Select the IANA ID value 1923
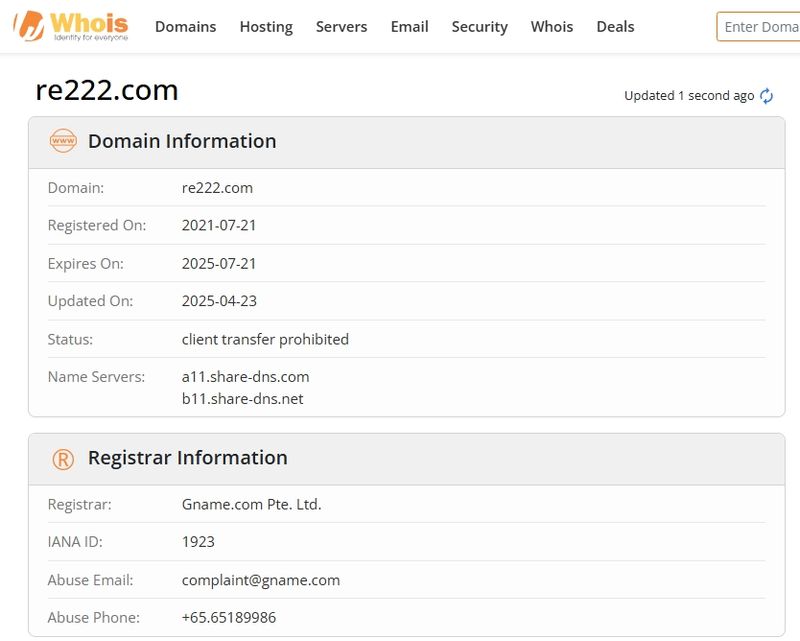The image size is (800, 641). tap(198, 541)
